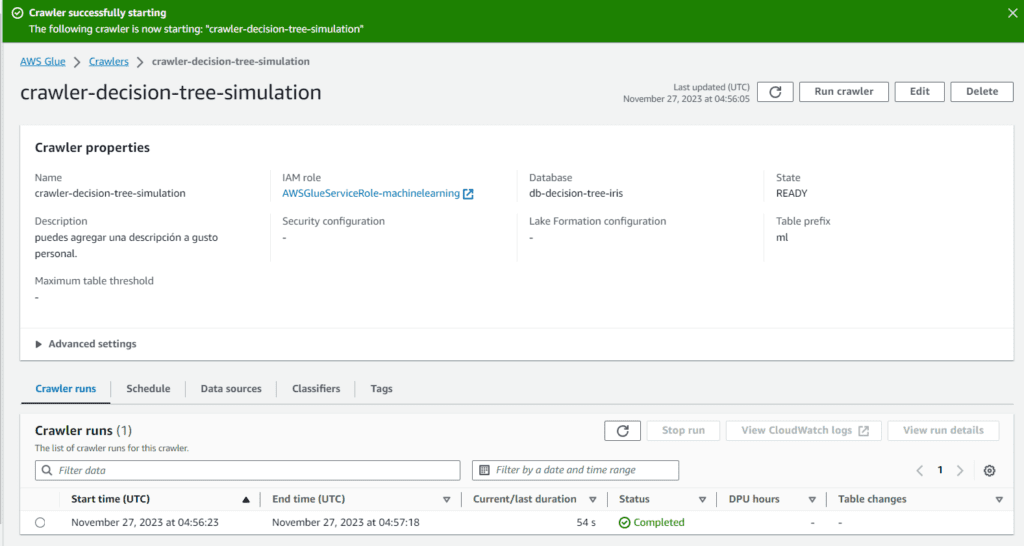1024x546 pixels.
Task: Dismiss the green success notification banner
Action: click(x=1011, y=13)
